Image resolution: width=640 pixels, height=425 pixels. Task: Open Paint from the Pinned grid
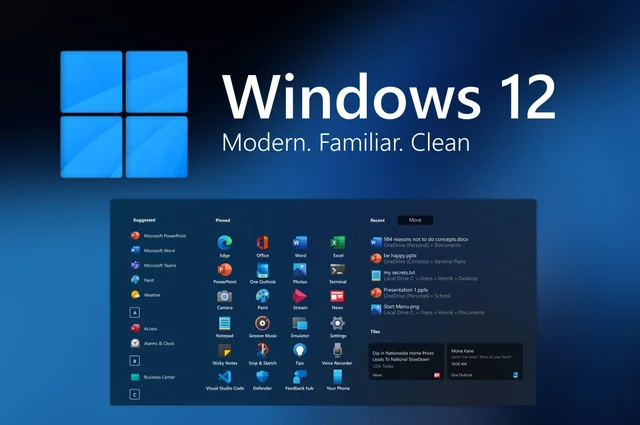click(262, 300)
